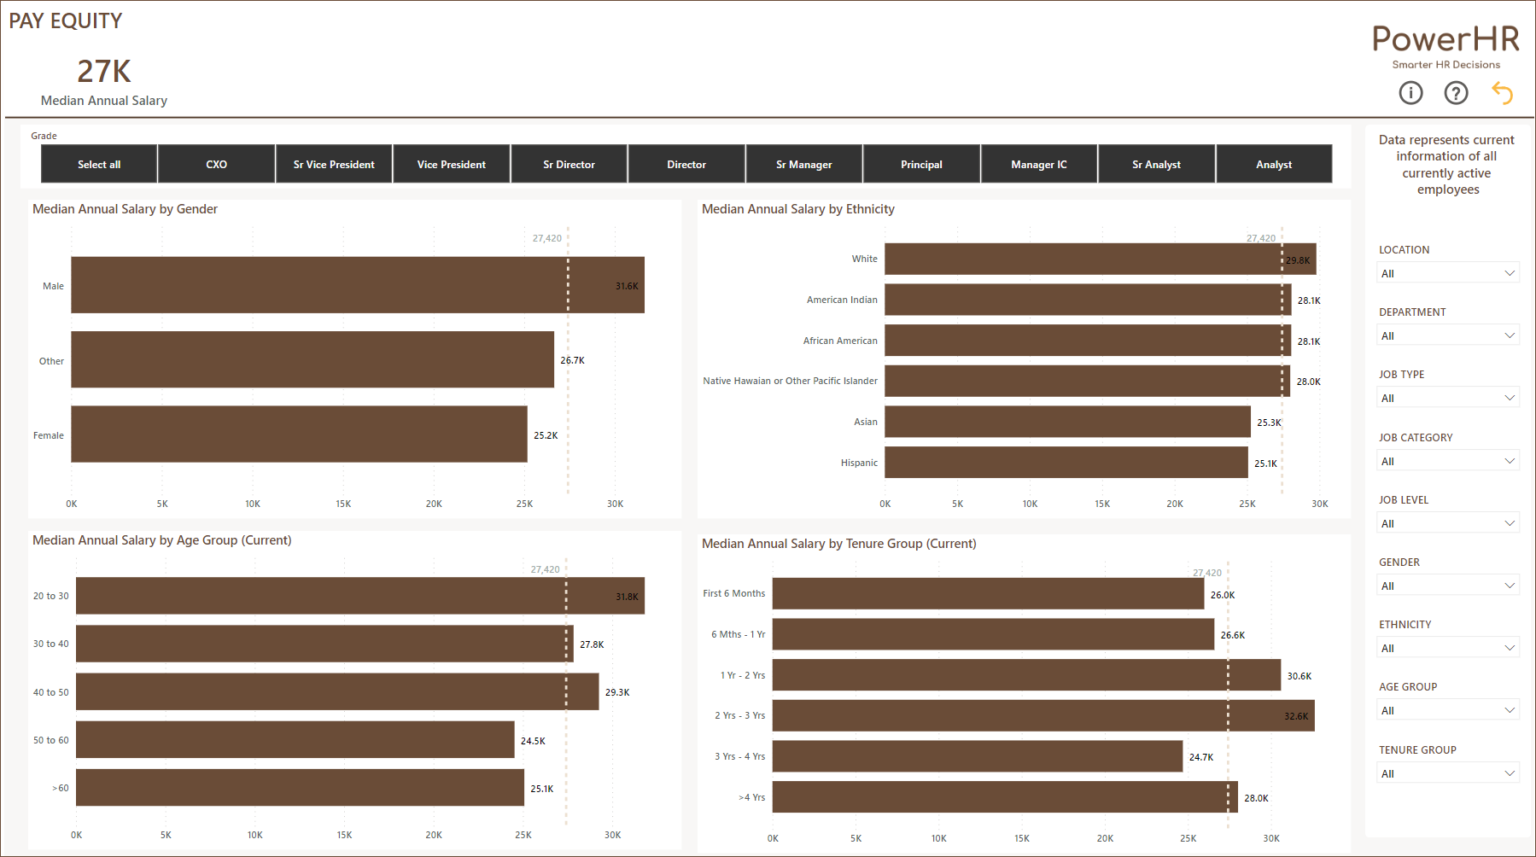Open the TENURE GROUP dropdown

1447,772
